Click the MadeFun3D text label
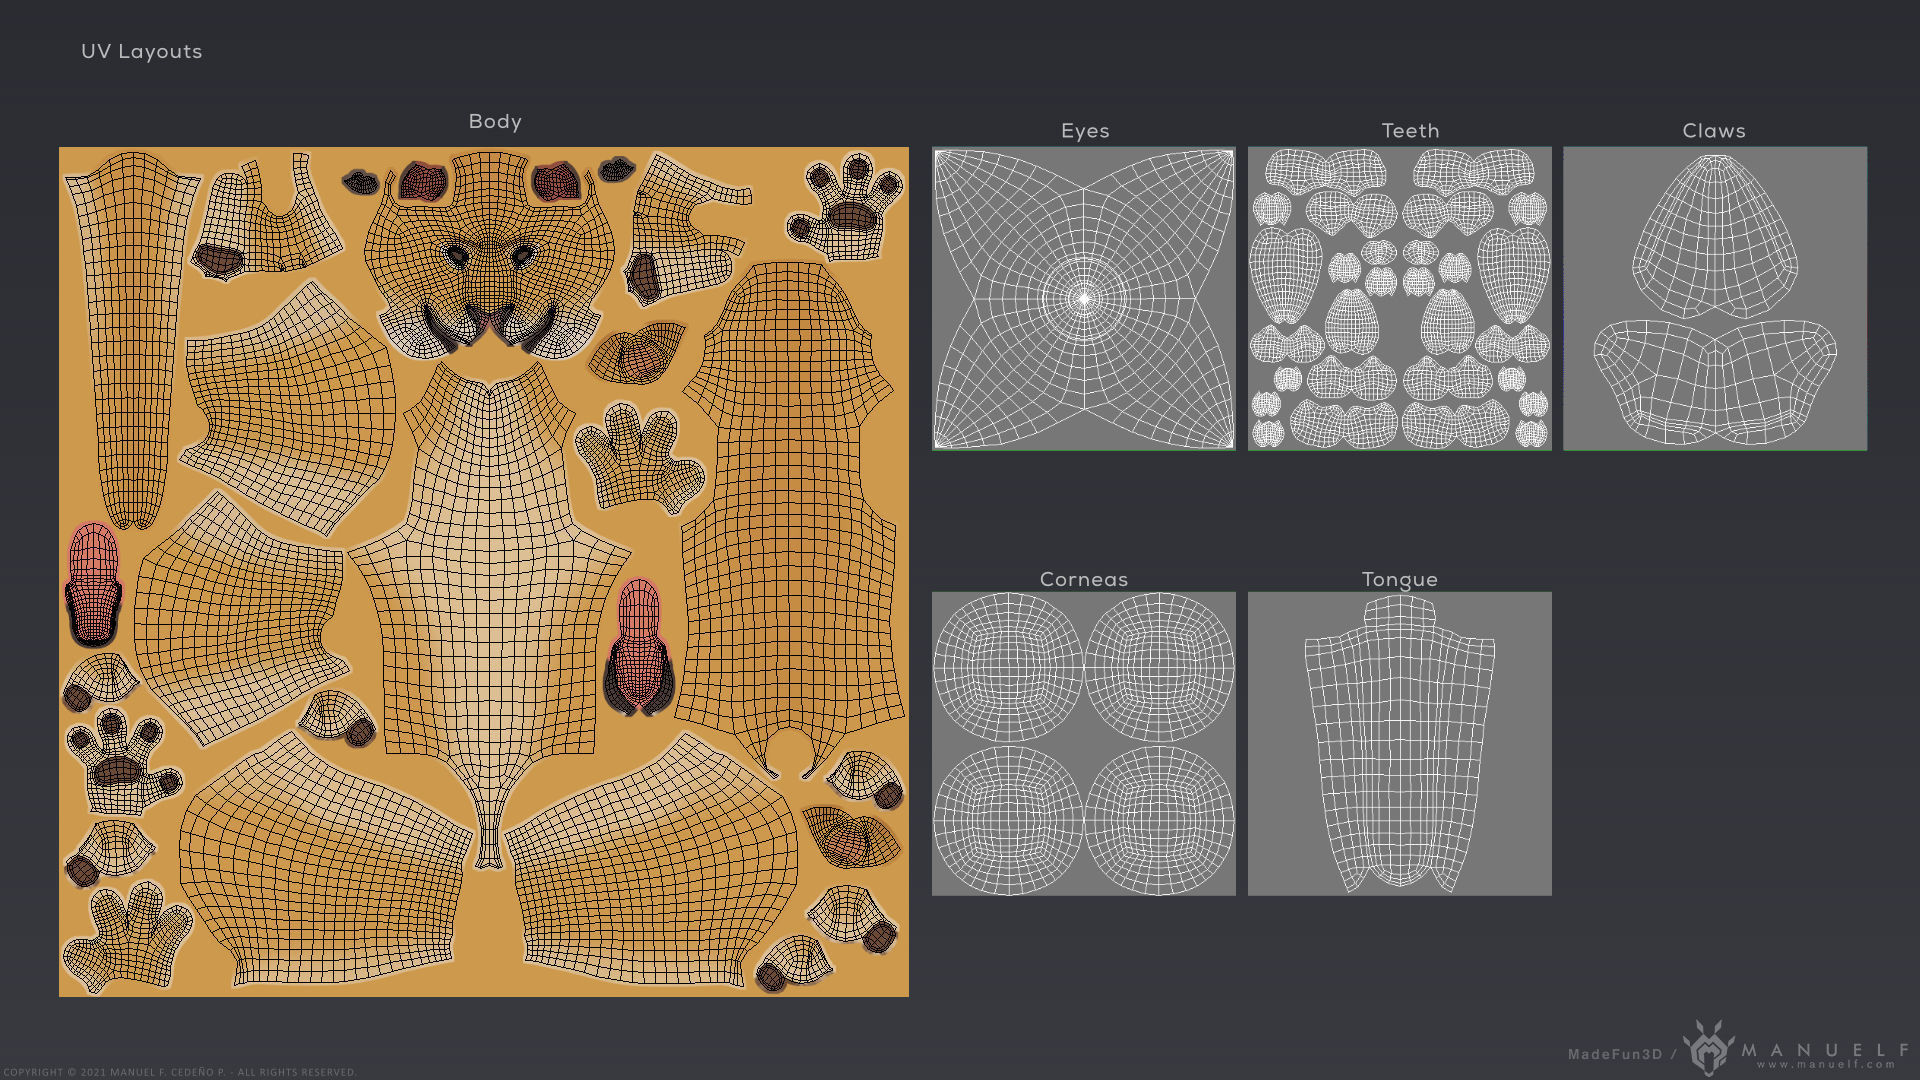 (x=1614, y=1054)
